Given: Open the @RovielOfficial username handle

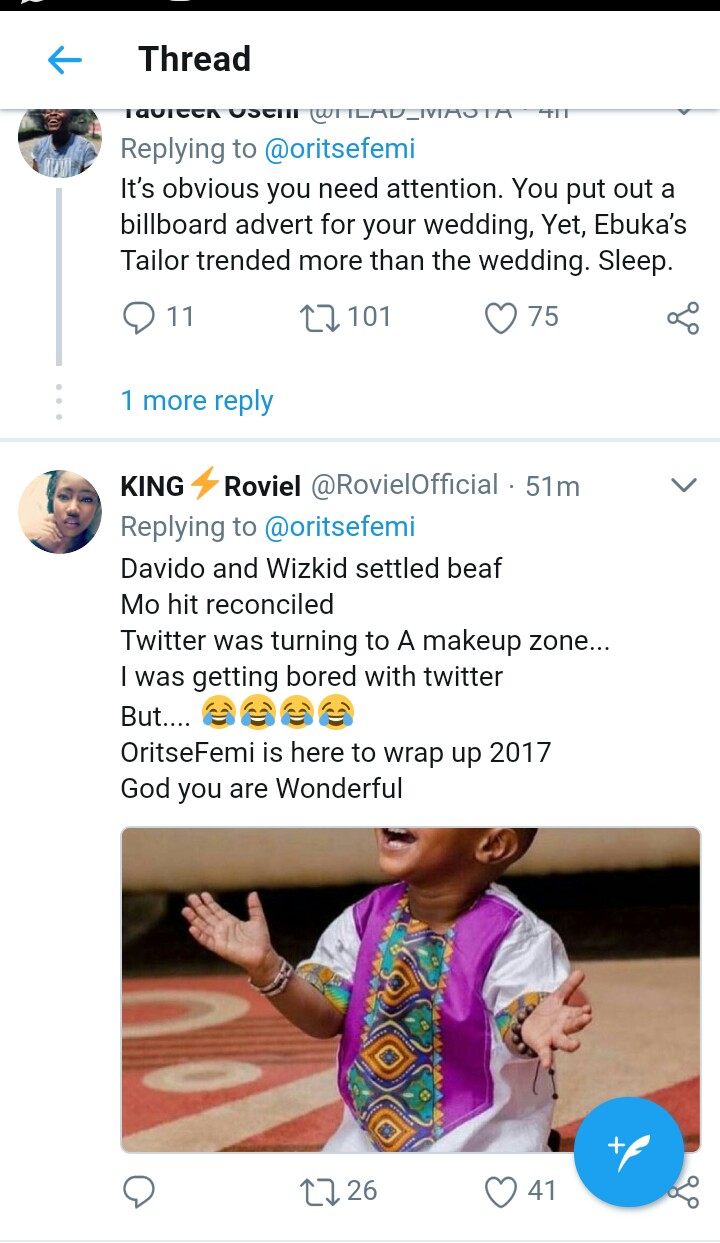Looking at the screenshot, I should tap(405, 486).
